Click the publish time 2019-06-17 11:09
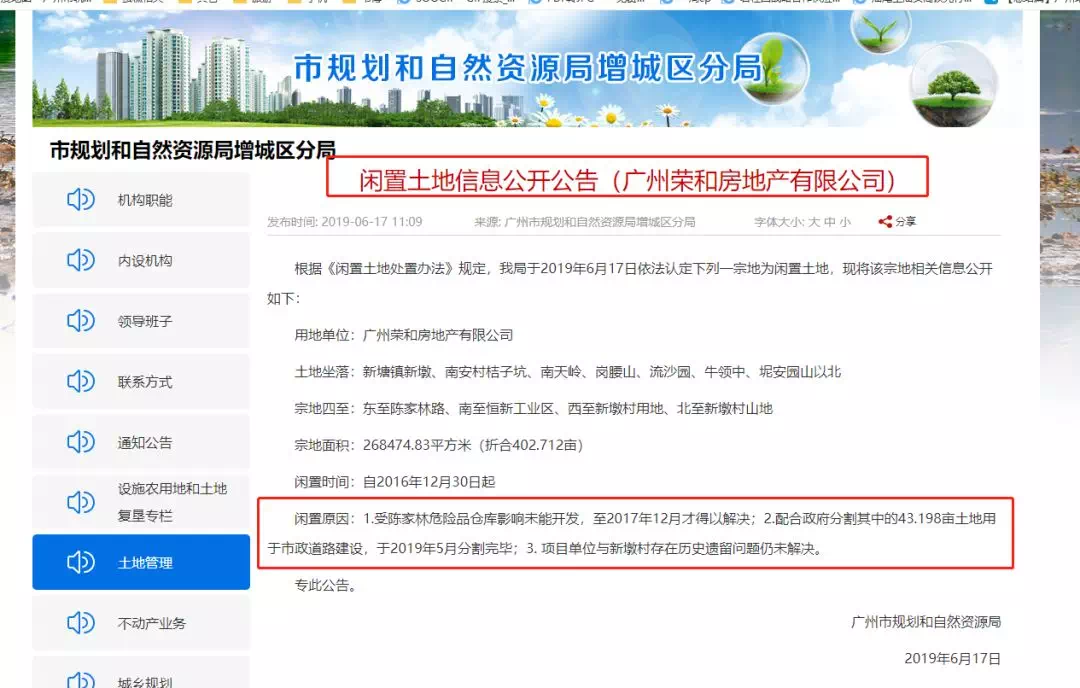Viewport: 1080px width, 688px height. [x=344, y=222]
